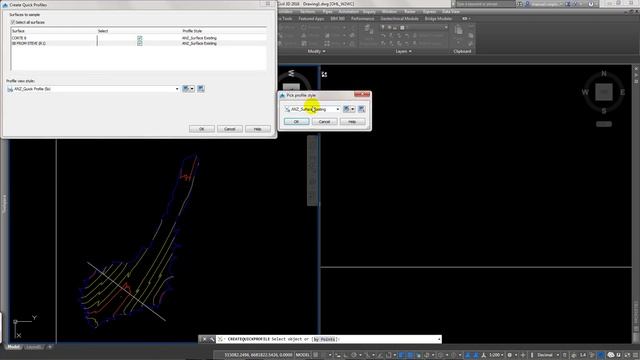Click edit style icon in Pick profile style dialog
640x360 pixels.
(346, 109)
